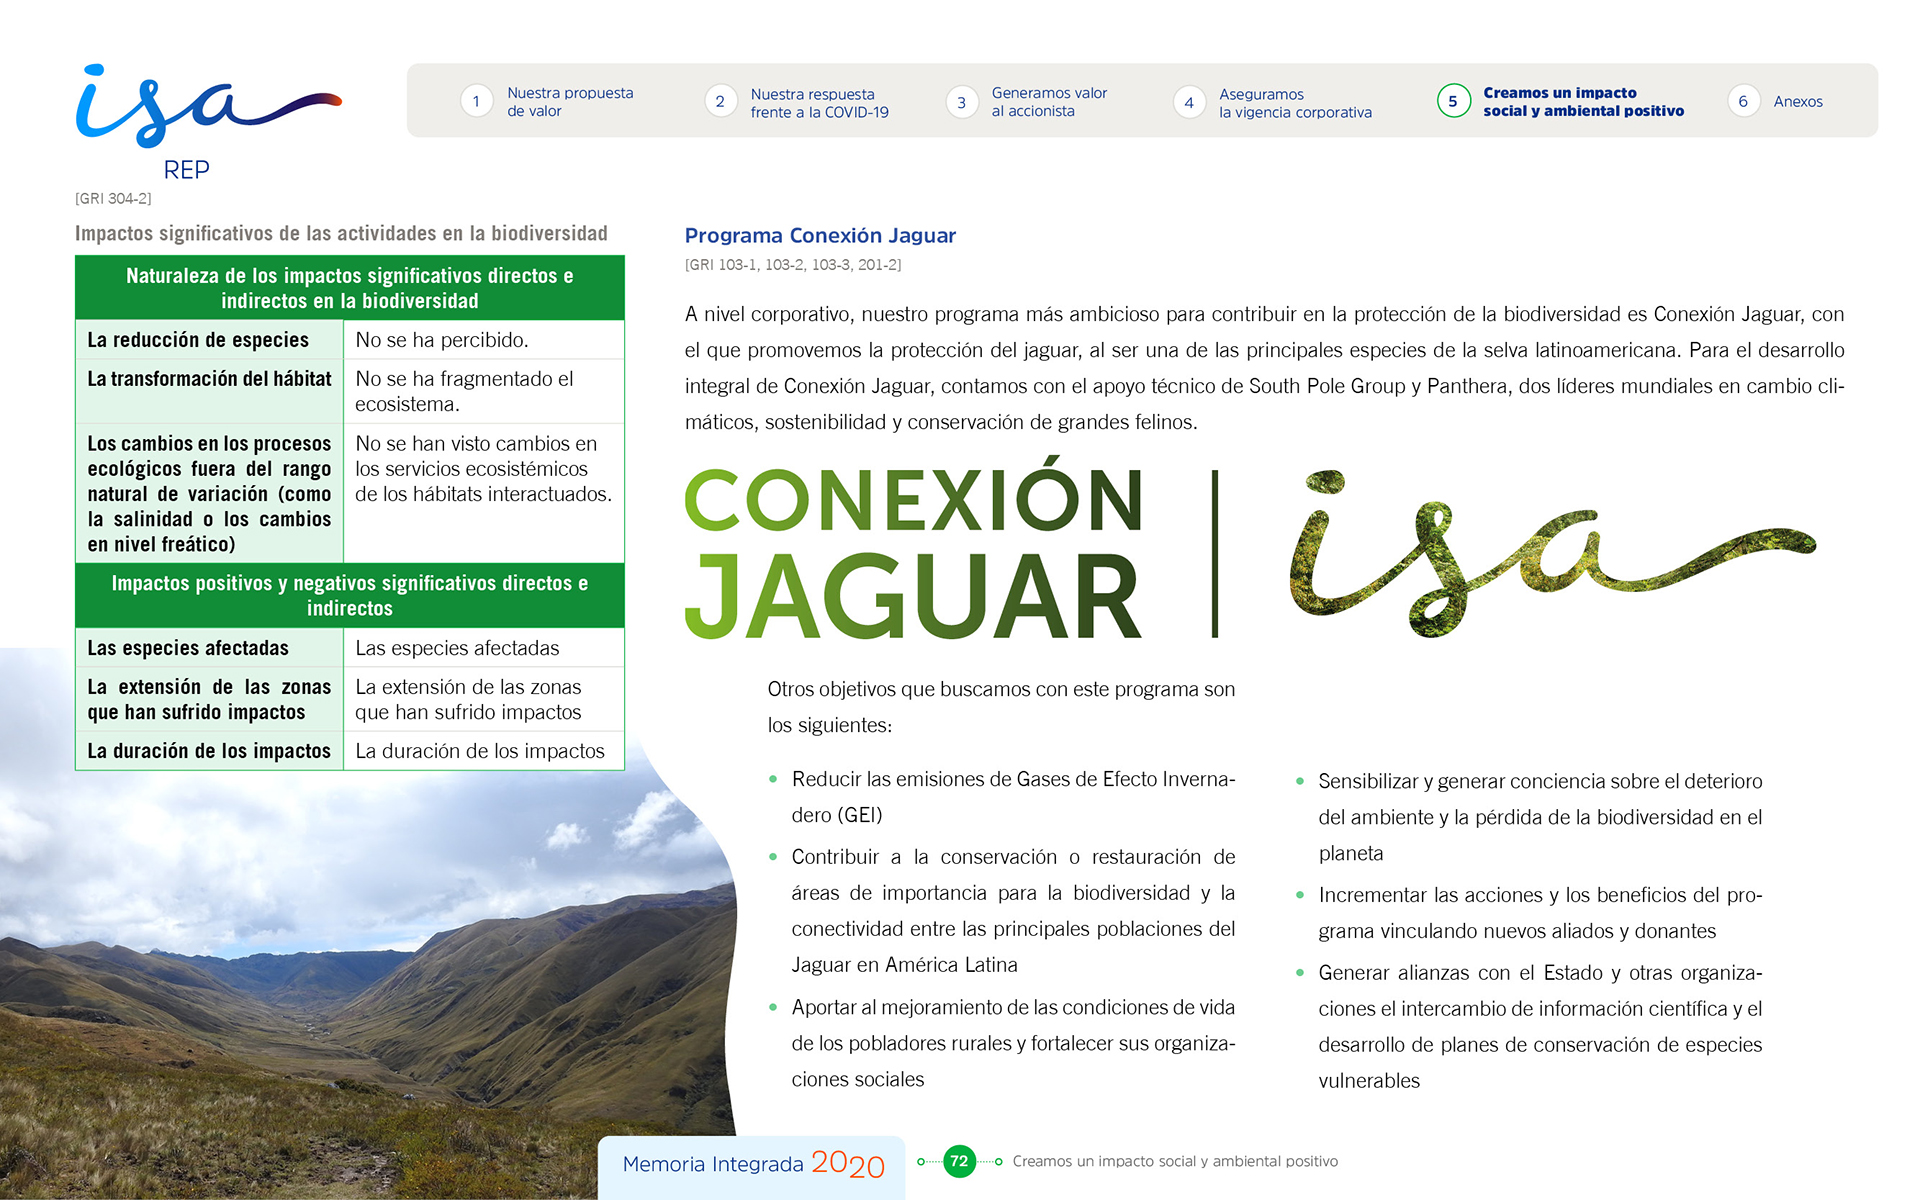This screenshot has height=1200, width=1920.
Task: Select paragraph starting 'A nivel corporativo'
Action: (x=1264, y=368)
